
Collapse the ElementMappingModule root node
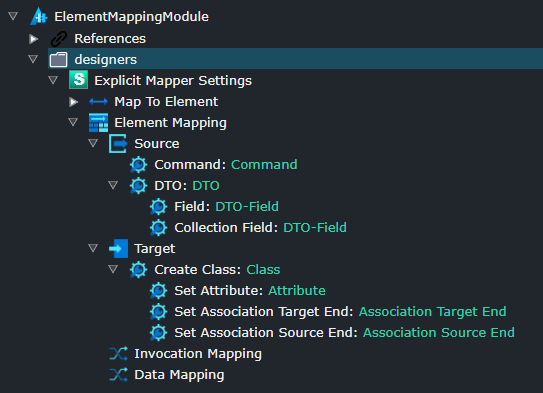click(13, 16)
